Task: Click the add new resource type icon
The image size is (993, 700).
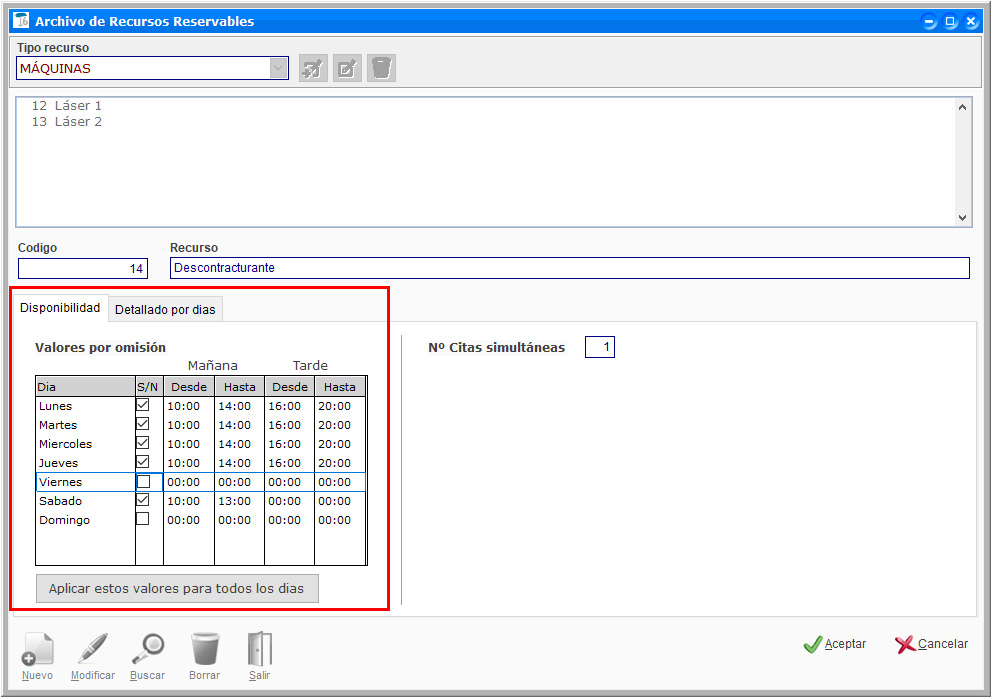Action: [313, 68]
